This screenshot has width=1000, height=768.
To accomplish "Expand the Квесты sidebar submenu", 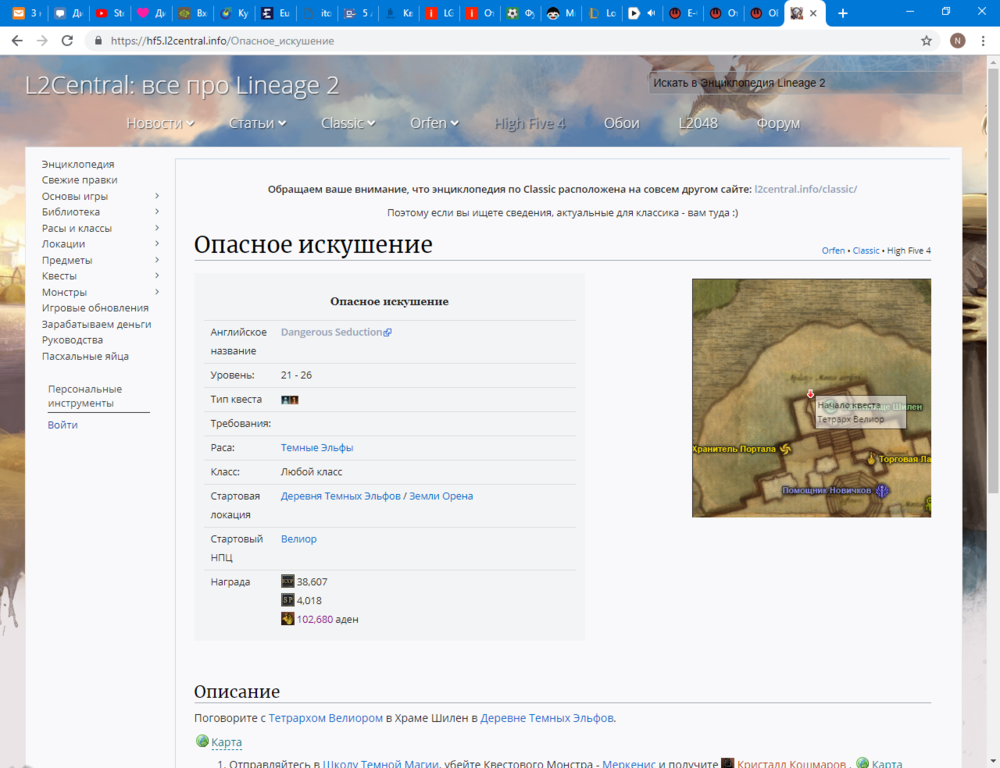I will coord(157,276).
